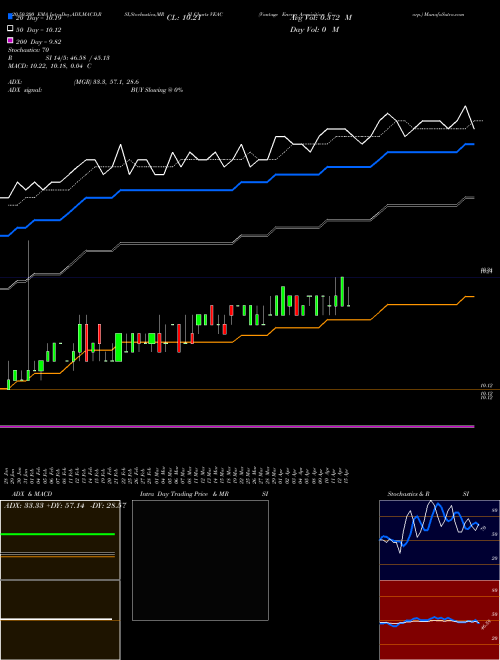The height and width of the screenshot is (660, 500).
Task: Click the 'Intra Day Trading Price & MR' panel title
Action: click(184, 494)
